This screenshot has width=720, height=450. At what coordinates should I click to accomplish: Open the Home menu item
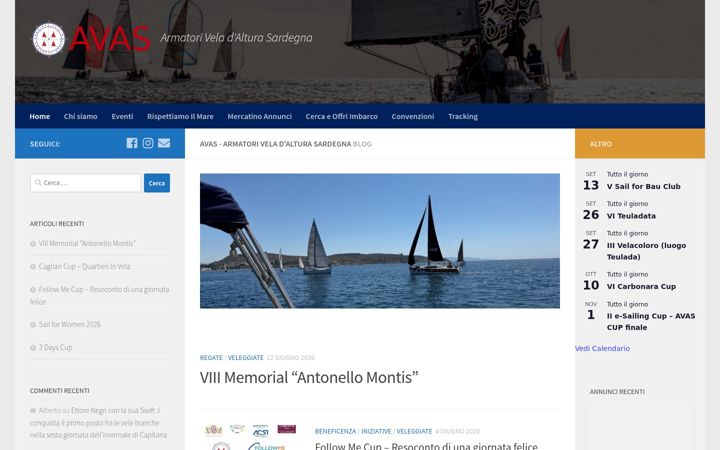39,116
